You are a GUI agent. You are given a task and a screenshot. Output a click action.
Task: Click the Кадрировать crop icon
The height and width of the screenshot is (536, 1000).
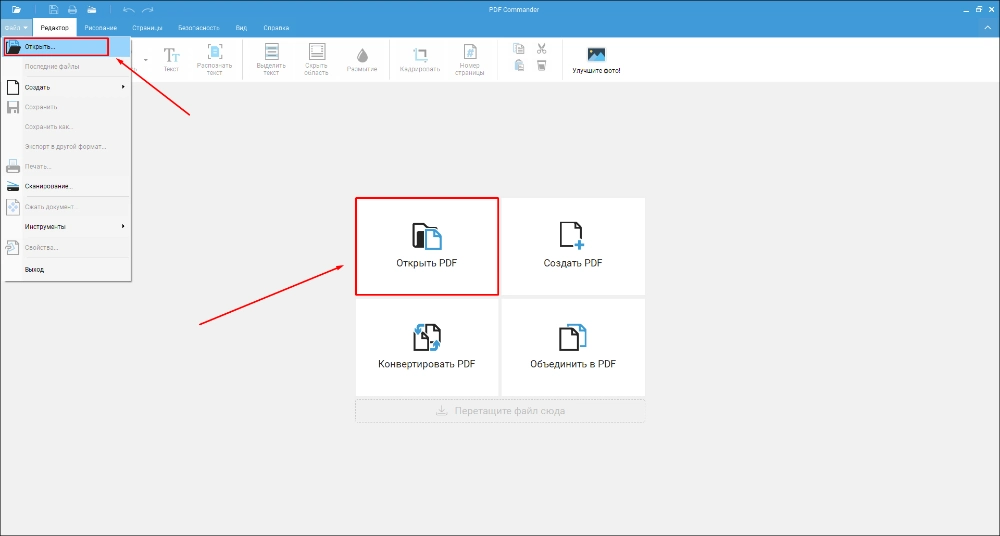420,55
